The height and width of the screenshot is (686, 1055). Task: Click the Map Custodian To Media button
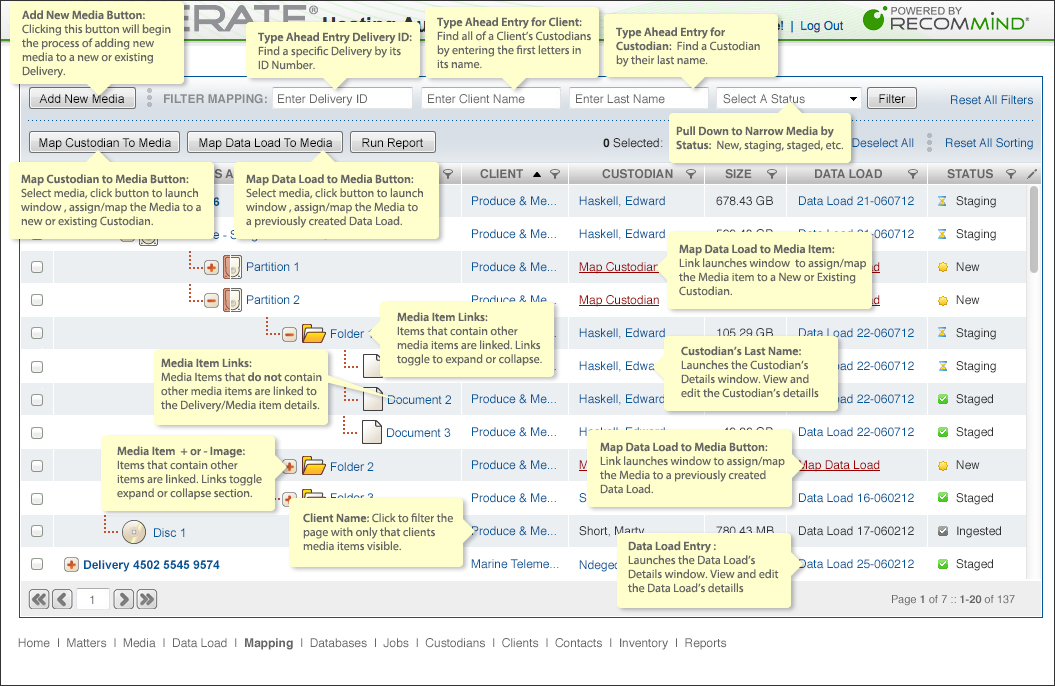point(104,143)
